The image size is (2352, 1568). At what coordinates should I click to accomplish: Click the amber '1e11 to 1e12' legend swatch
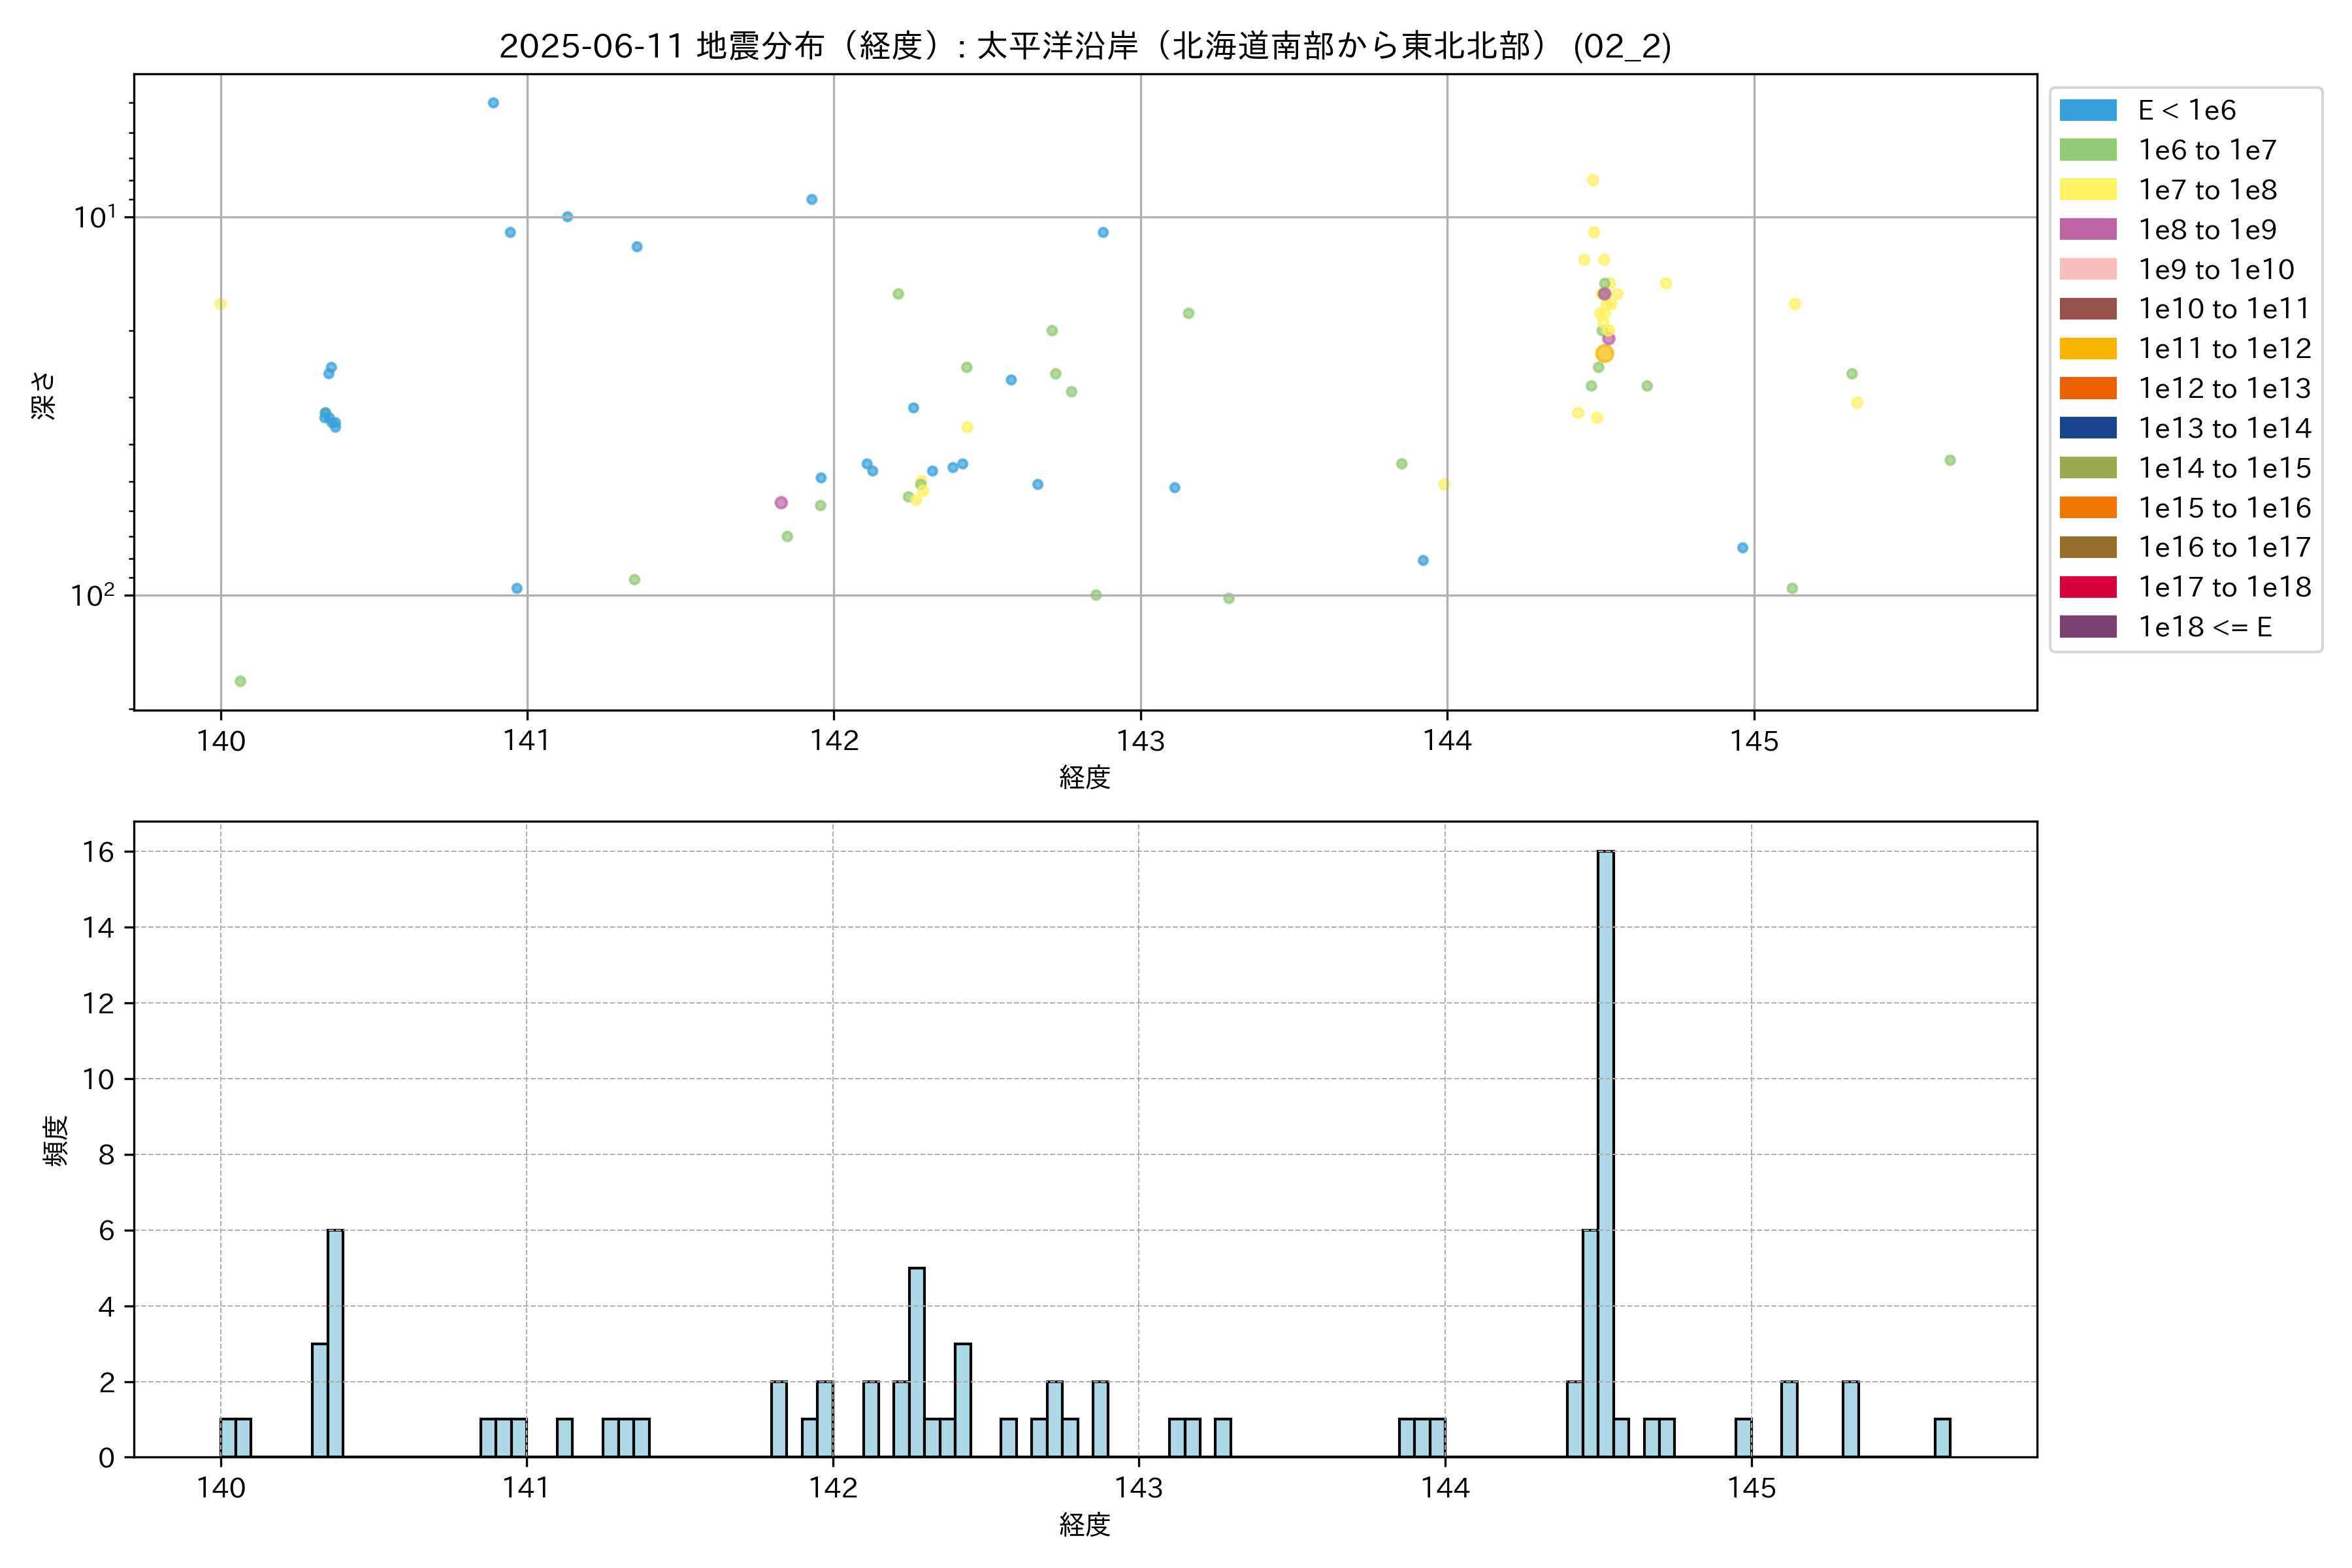click(x=2088, y=349)
